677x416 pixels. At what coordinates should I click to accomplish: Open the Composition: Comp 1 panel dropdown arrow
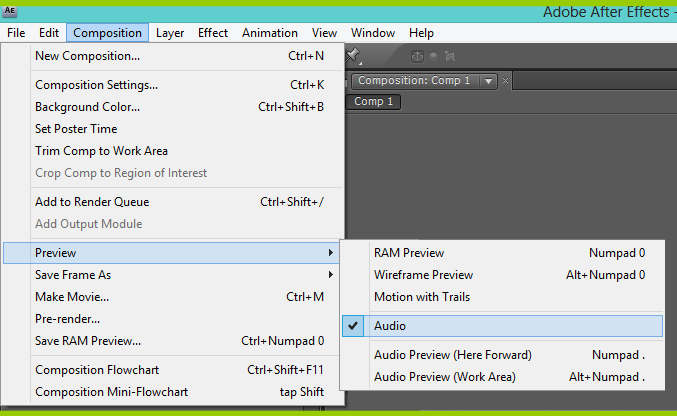(488, 81)
